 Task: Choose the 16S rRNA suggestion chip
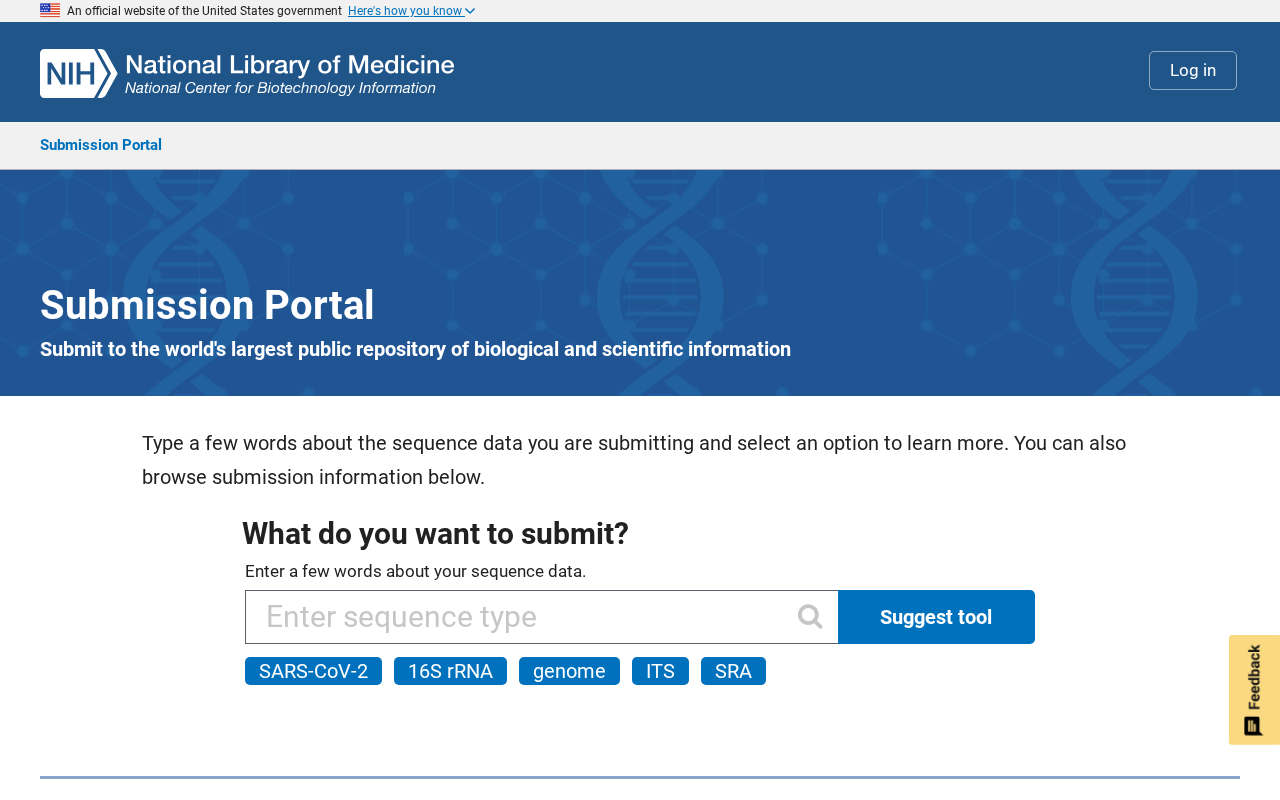(450, 671)
